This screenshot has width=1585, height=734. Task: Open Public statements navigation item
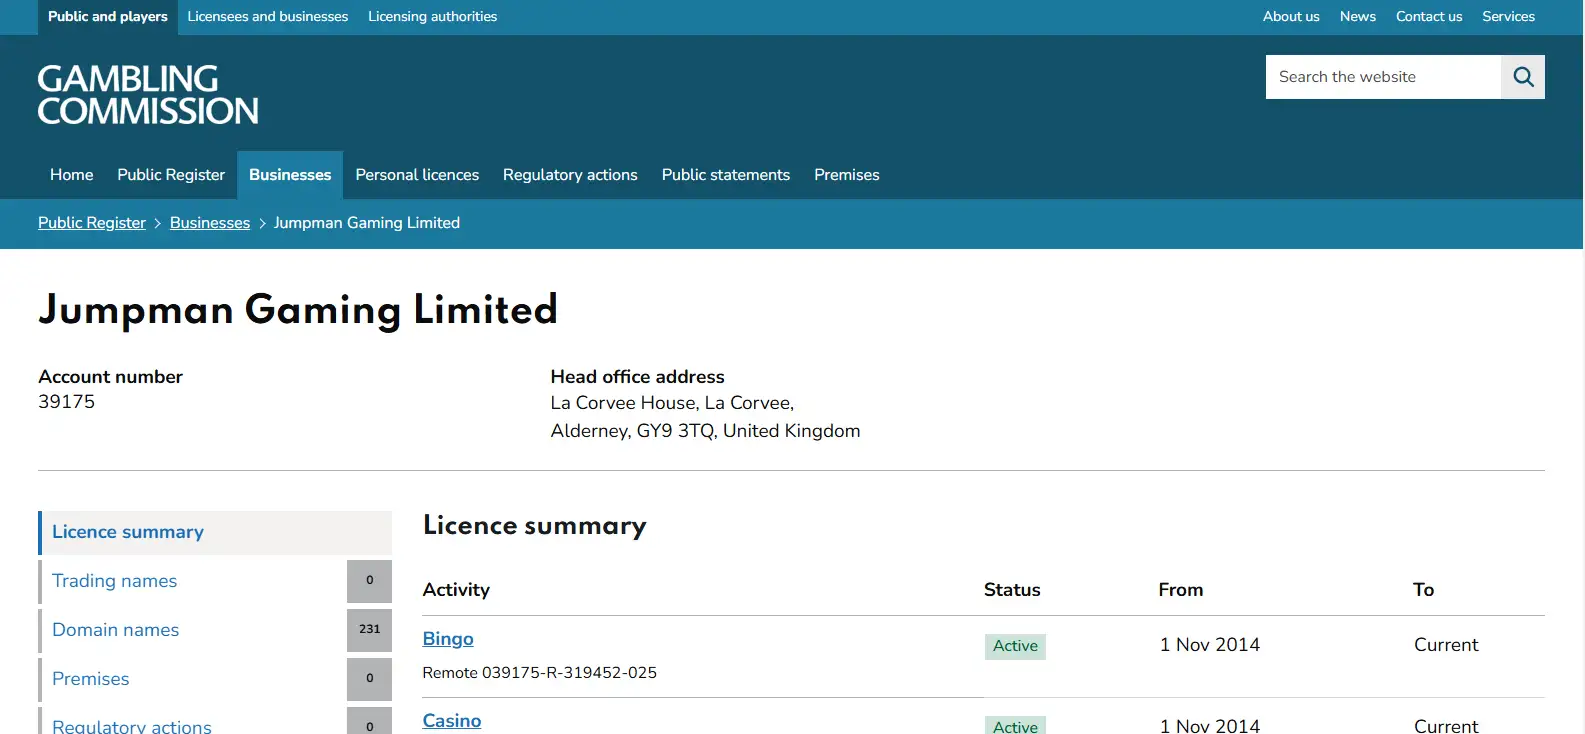(726, 175)
